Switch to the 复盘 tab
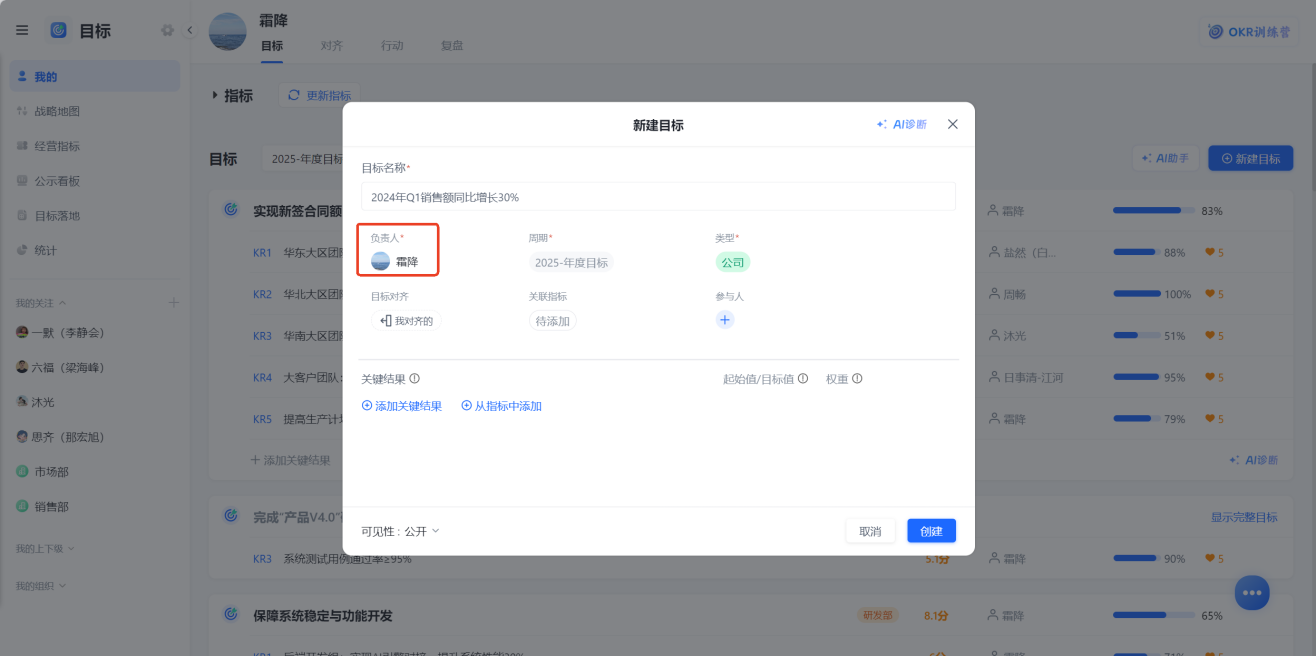Screen dimensions: 1316x656 [x=452, y=46]
